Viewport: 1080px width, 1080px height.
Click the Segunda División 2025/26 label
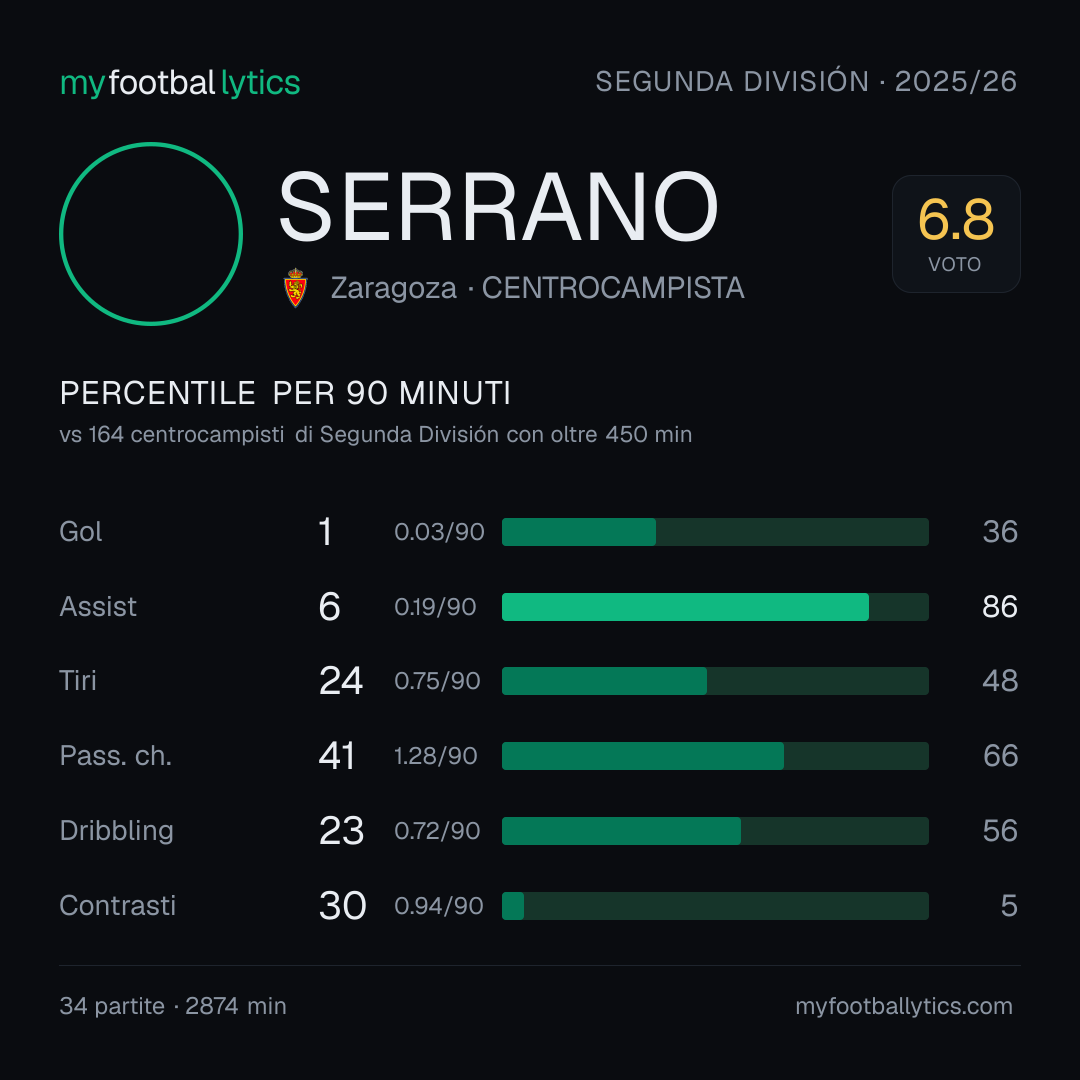[x=806, y=81]
